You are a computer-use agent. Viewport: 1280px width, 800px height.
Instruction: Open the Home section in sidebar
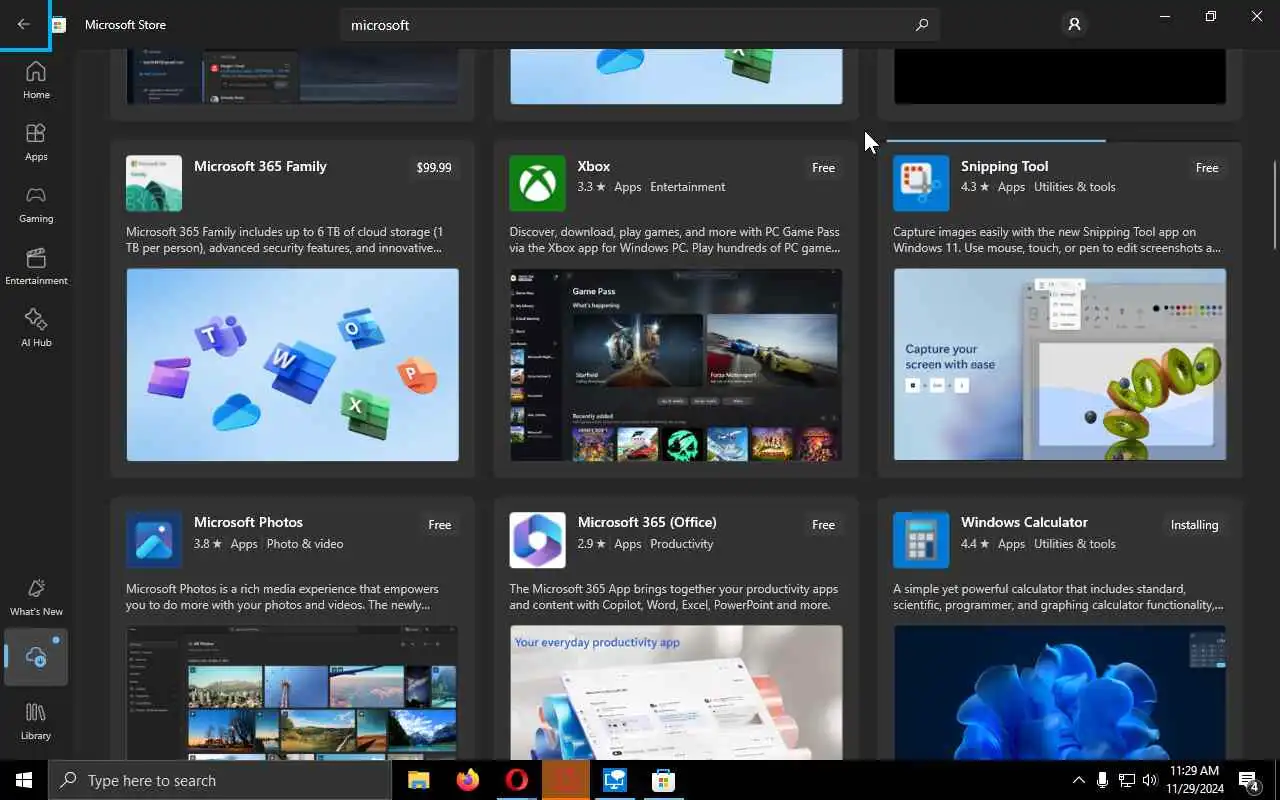(36, 80)
